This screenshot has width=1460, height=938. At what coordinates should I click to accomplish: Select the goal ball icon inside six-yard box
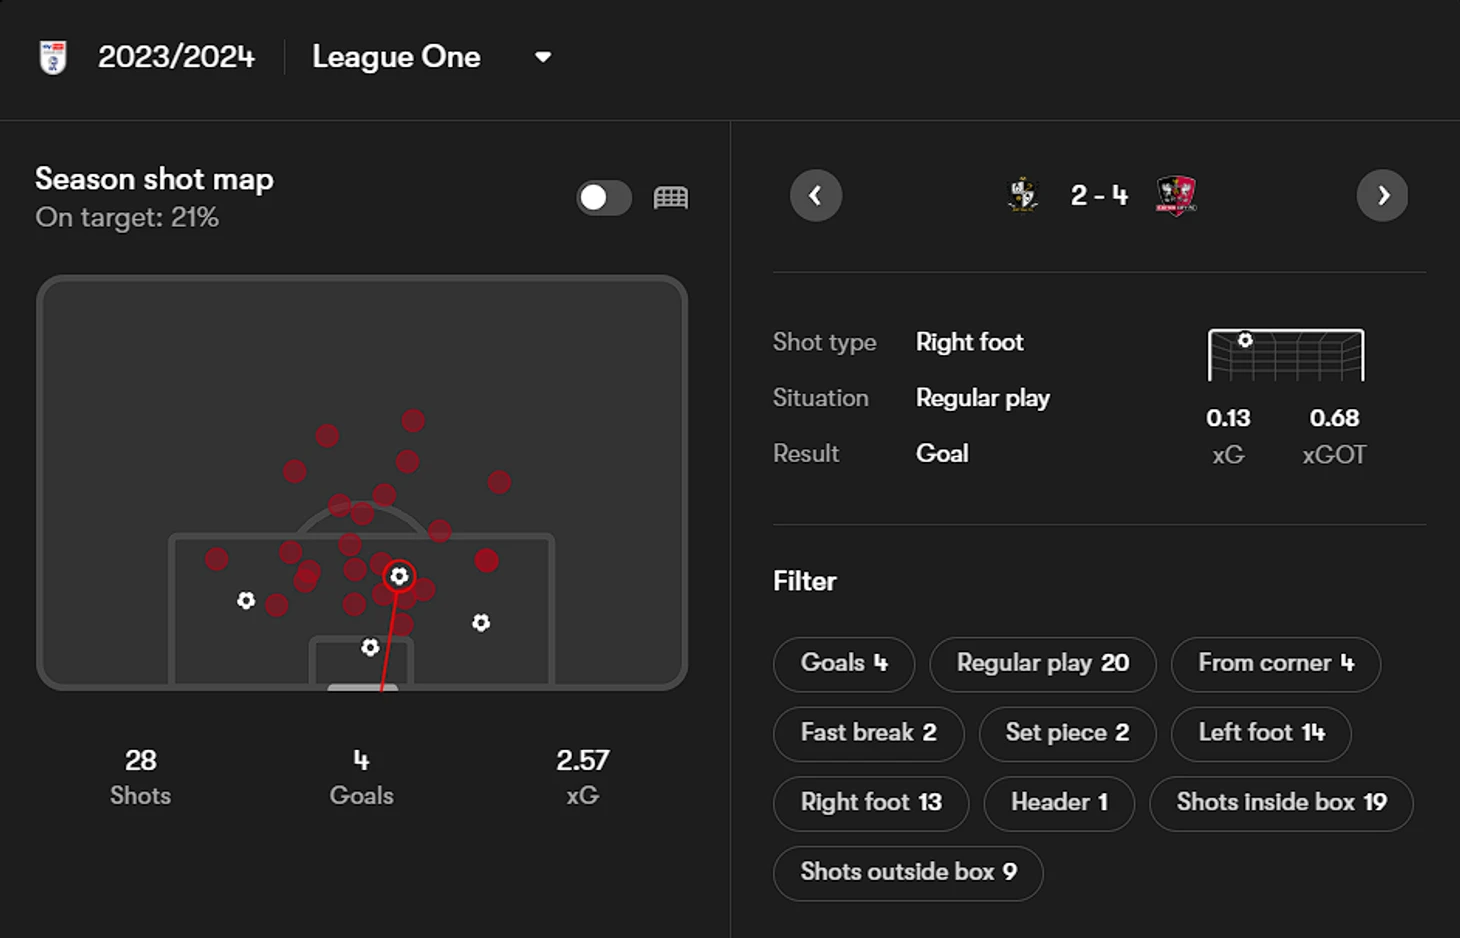pos(370,648)
